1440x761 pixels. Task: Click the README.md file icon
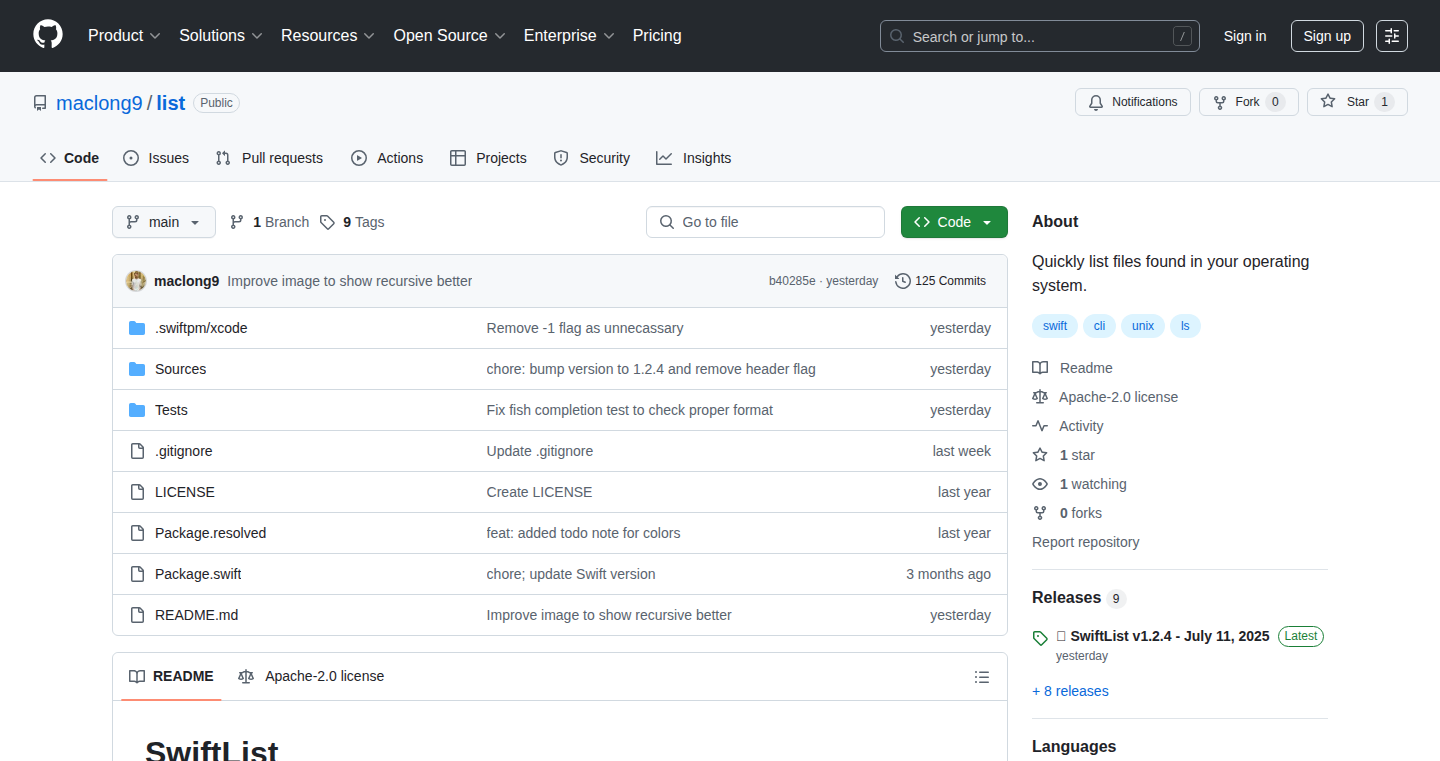[x=137, y=615]
